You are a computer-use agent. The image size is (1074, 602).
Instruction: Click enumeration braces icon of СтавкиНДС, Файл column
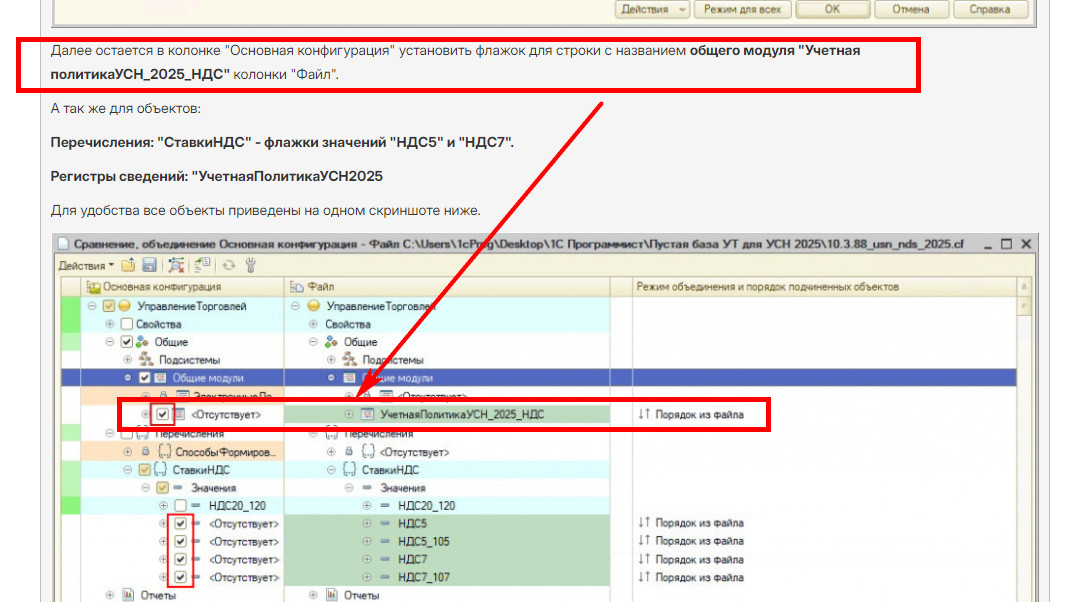(x=349, y=470)
